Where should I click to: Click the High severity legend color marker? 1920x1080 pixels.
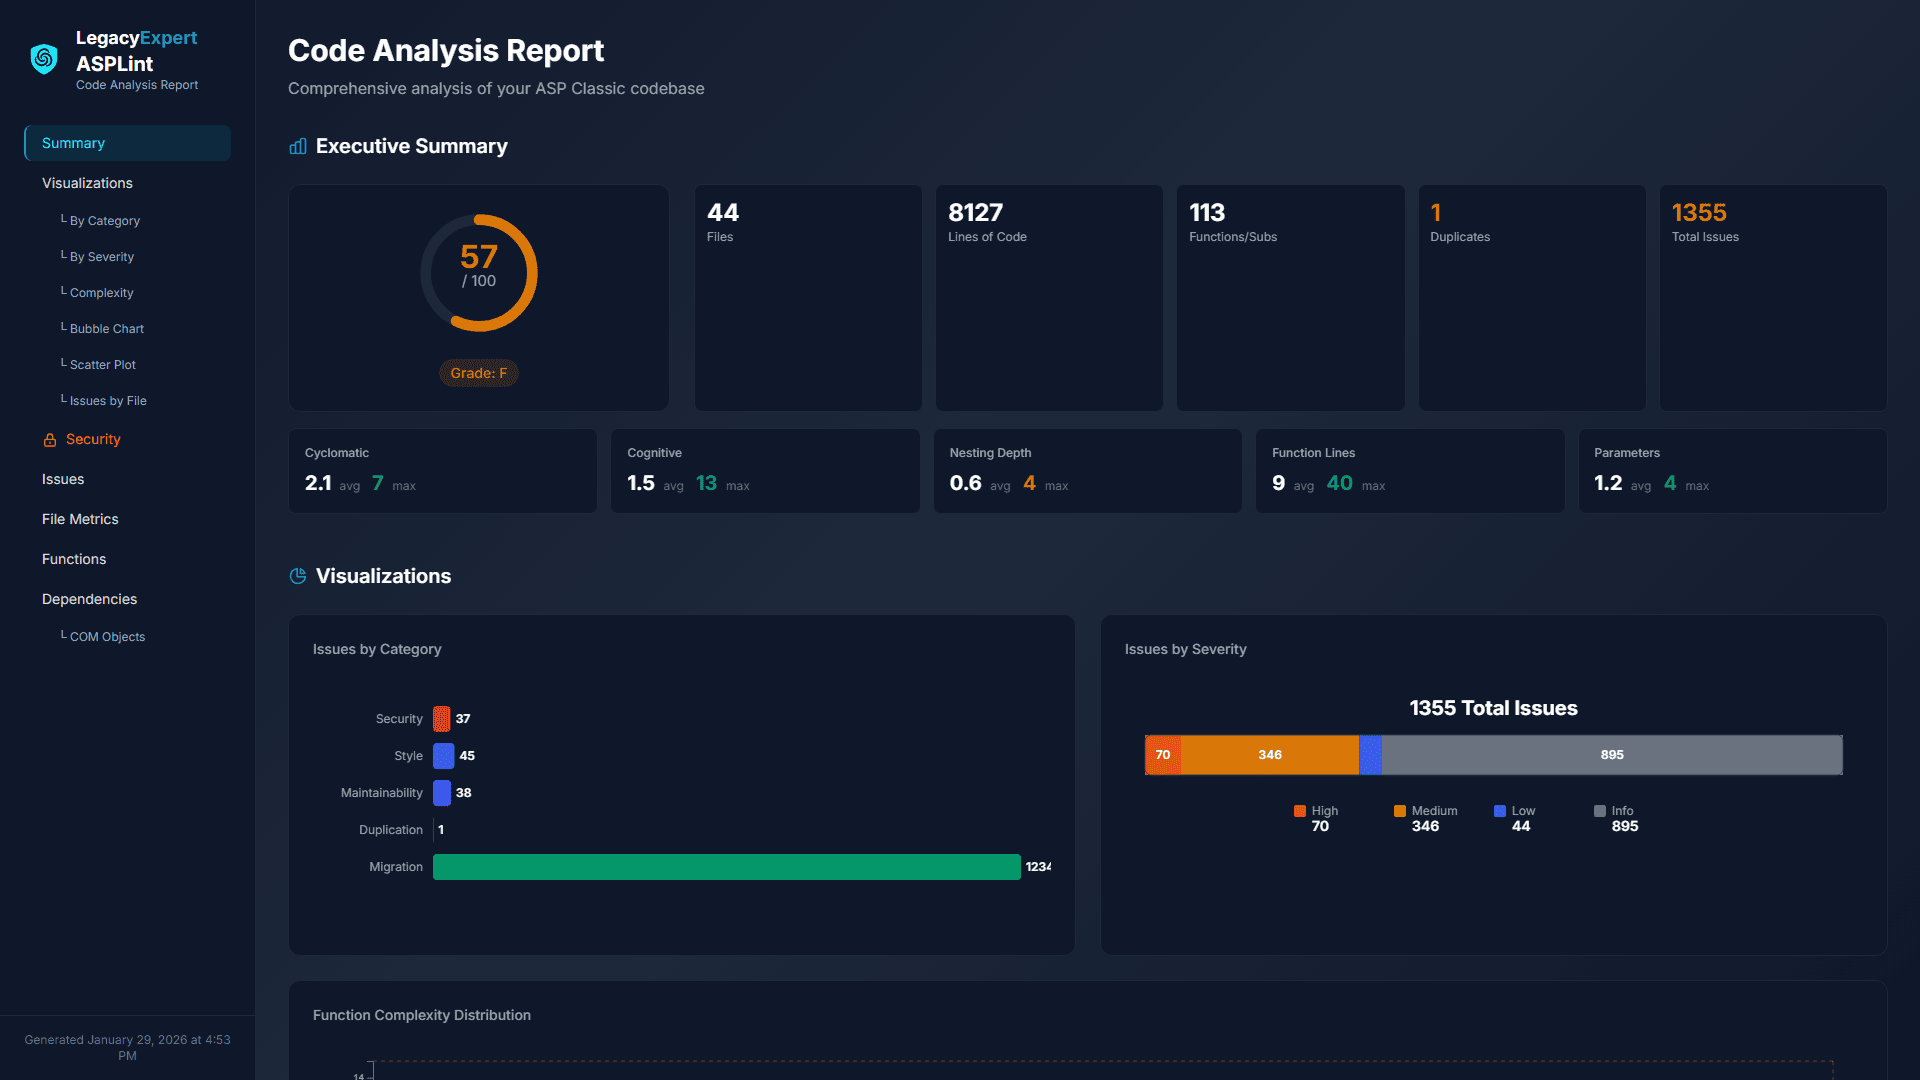click(1298, 811)
